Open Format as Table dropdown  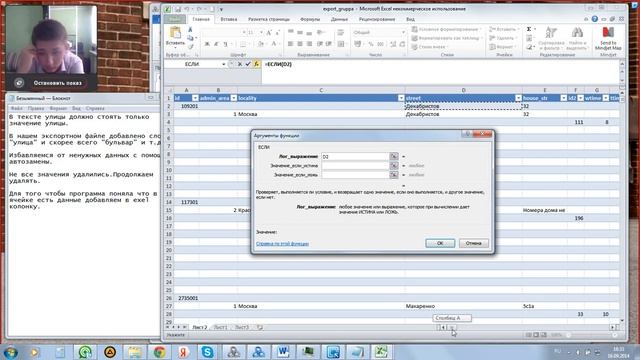pos(447,38)
